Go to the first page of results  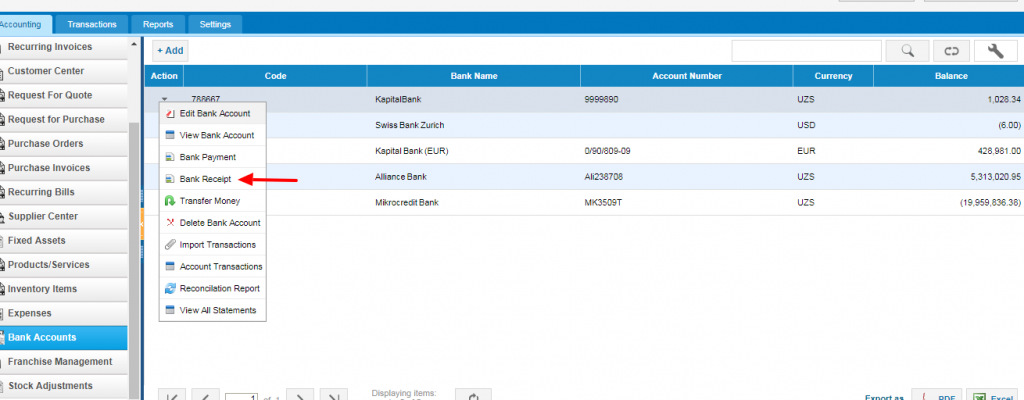[x=173, y=395]
